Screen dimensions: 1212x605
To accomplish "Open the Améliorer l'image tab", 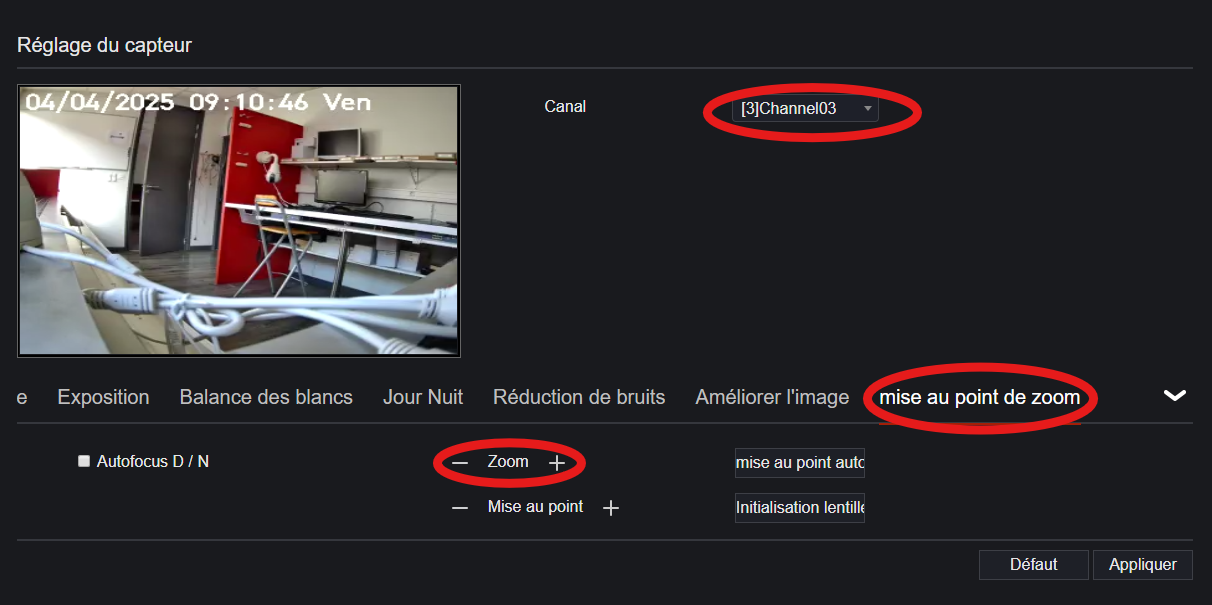I will click(772, 397).
